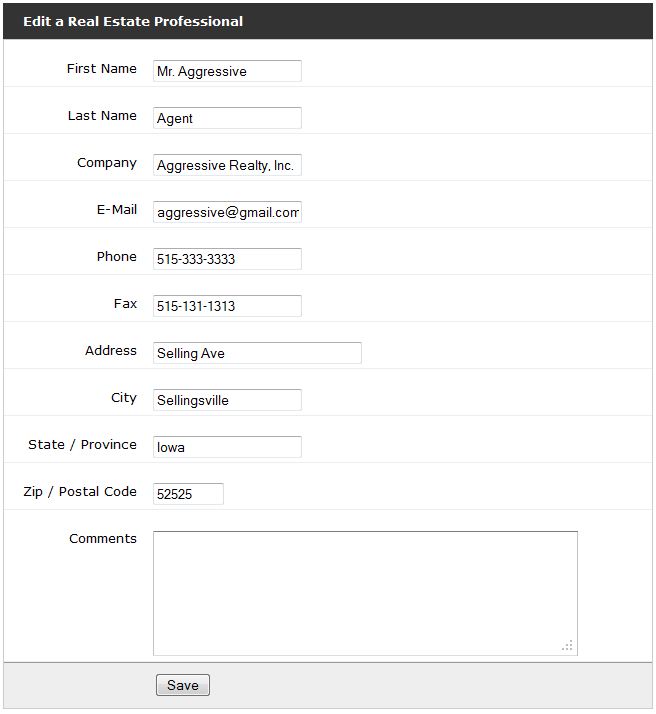Click the Save button
The width and height of the screenshot is (656, 714).
click(x=183, y=685)
